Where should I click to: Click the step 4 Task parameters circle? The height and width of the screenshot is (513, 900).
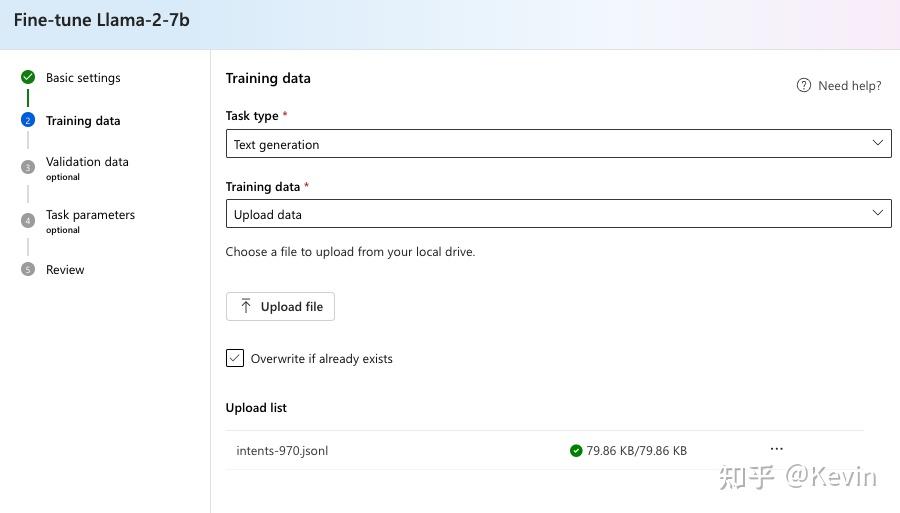(28, 220)
